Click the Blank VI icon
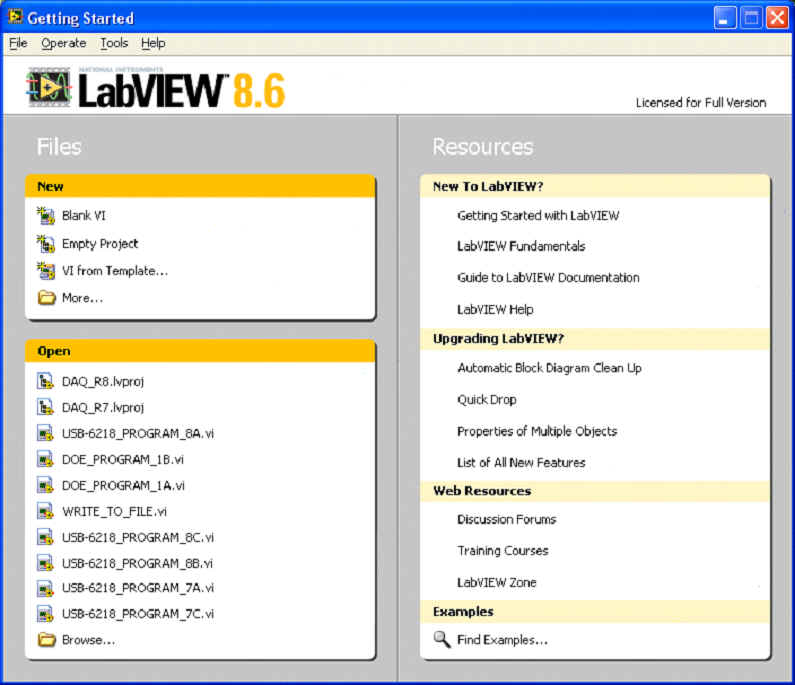Screen dimensions: 795x685 point(46,215)
